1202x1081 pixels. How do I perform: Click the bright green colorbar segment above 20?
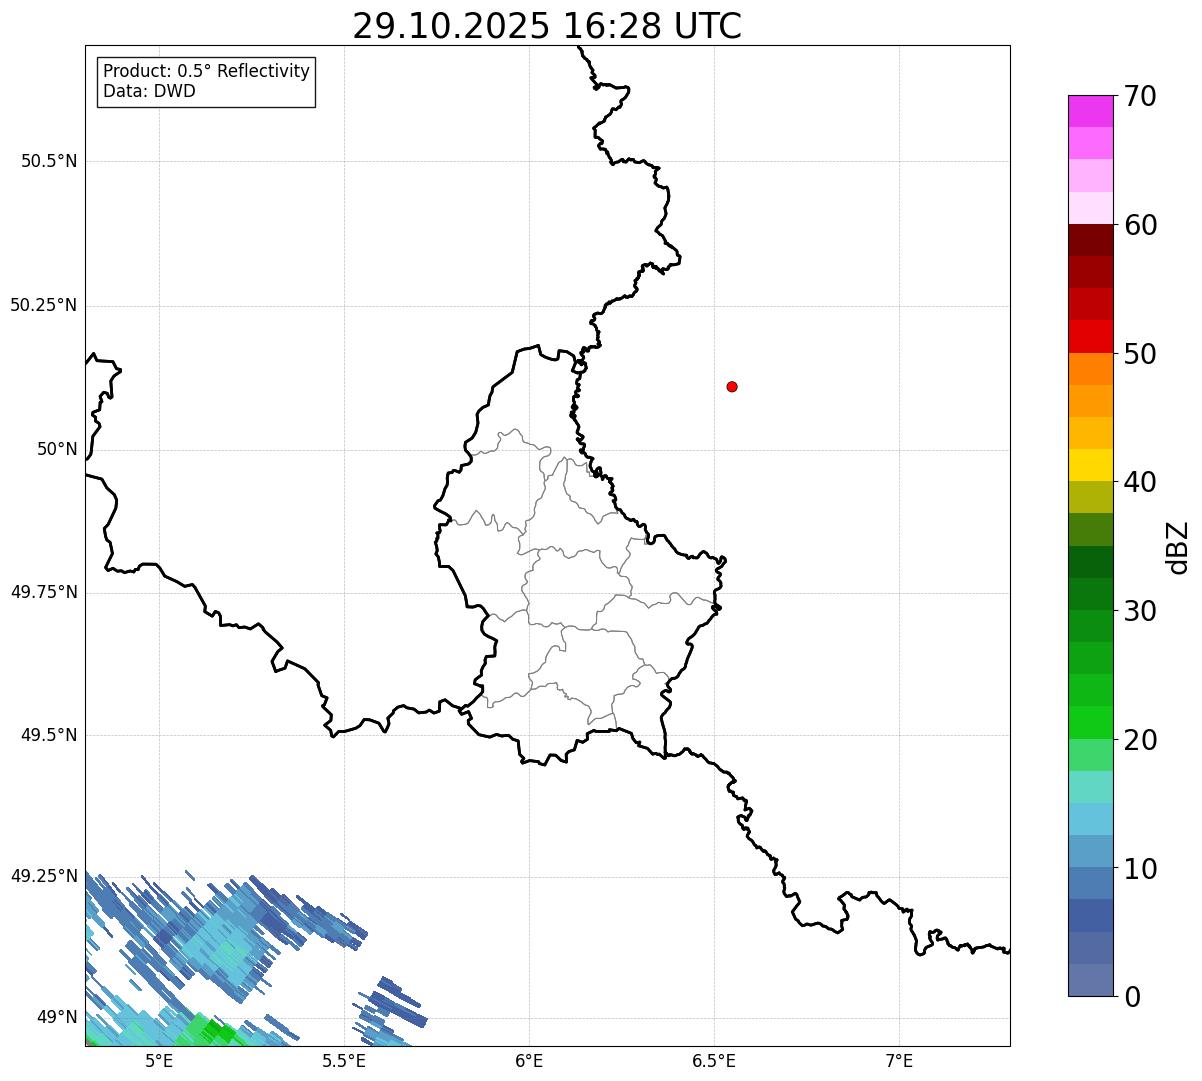coord(1090,723)
